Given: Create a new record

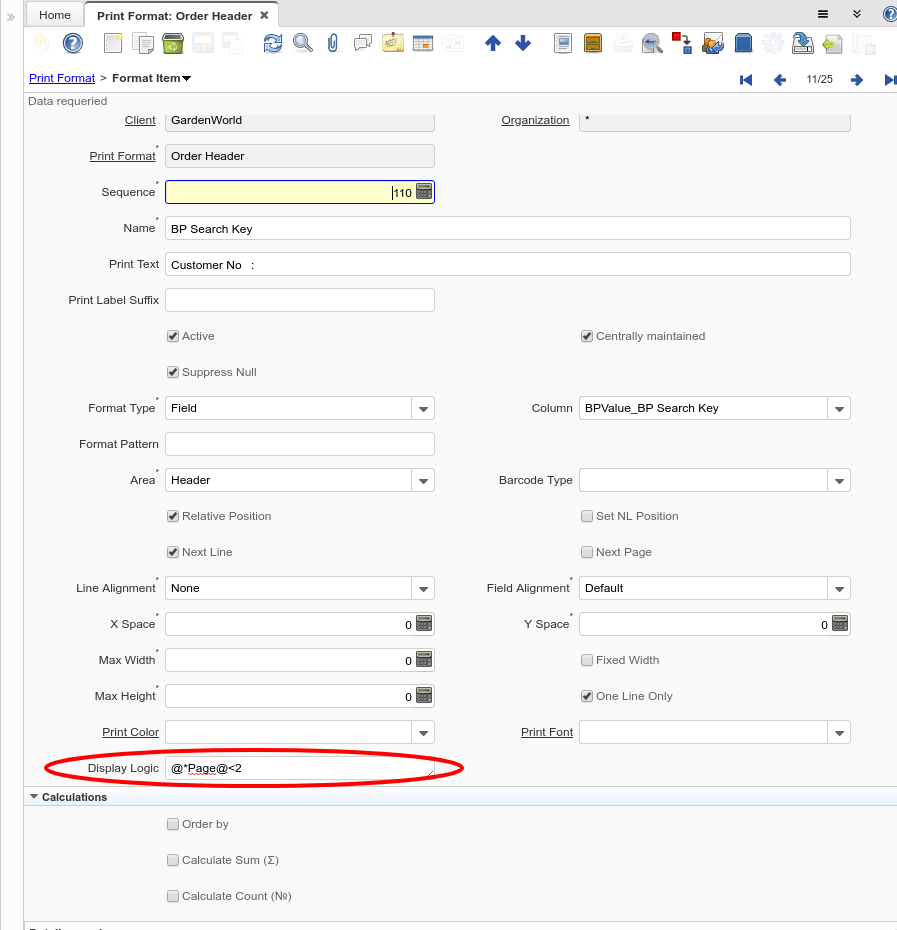Looking at the screenshot, I should click(x=113, y=44).
